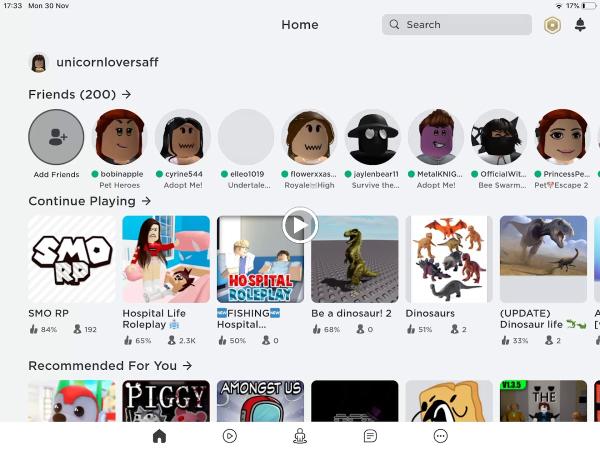This screenshot has width=600, height=450.
Task: Open the AMONGST US game thumbnail
Action: [261, 401]
